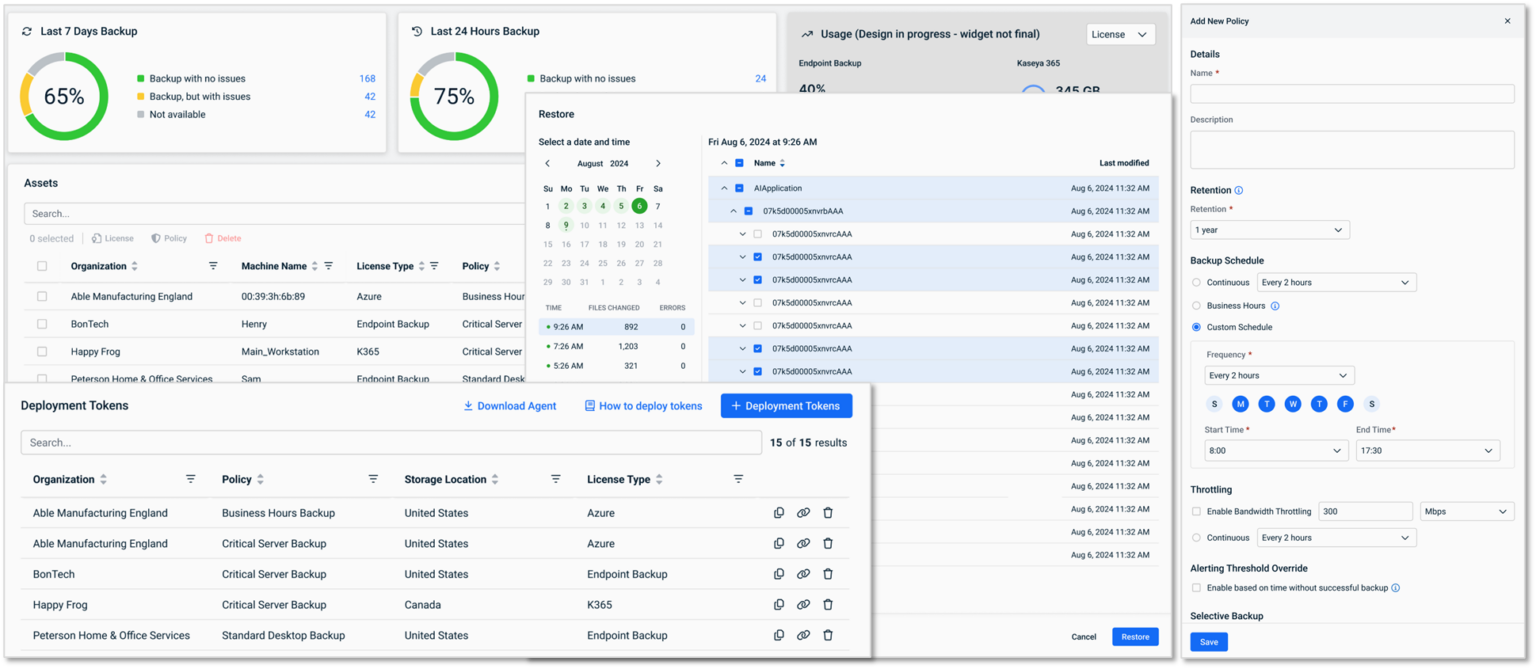
Task: Sort Restore file list by Name
Action: (782, 163)
